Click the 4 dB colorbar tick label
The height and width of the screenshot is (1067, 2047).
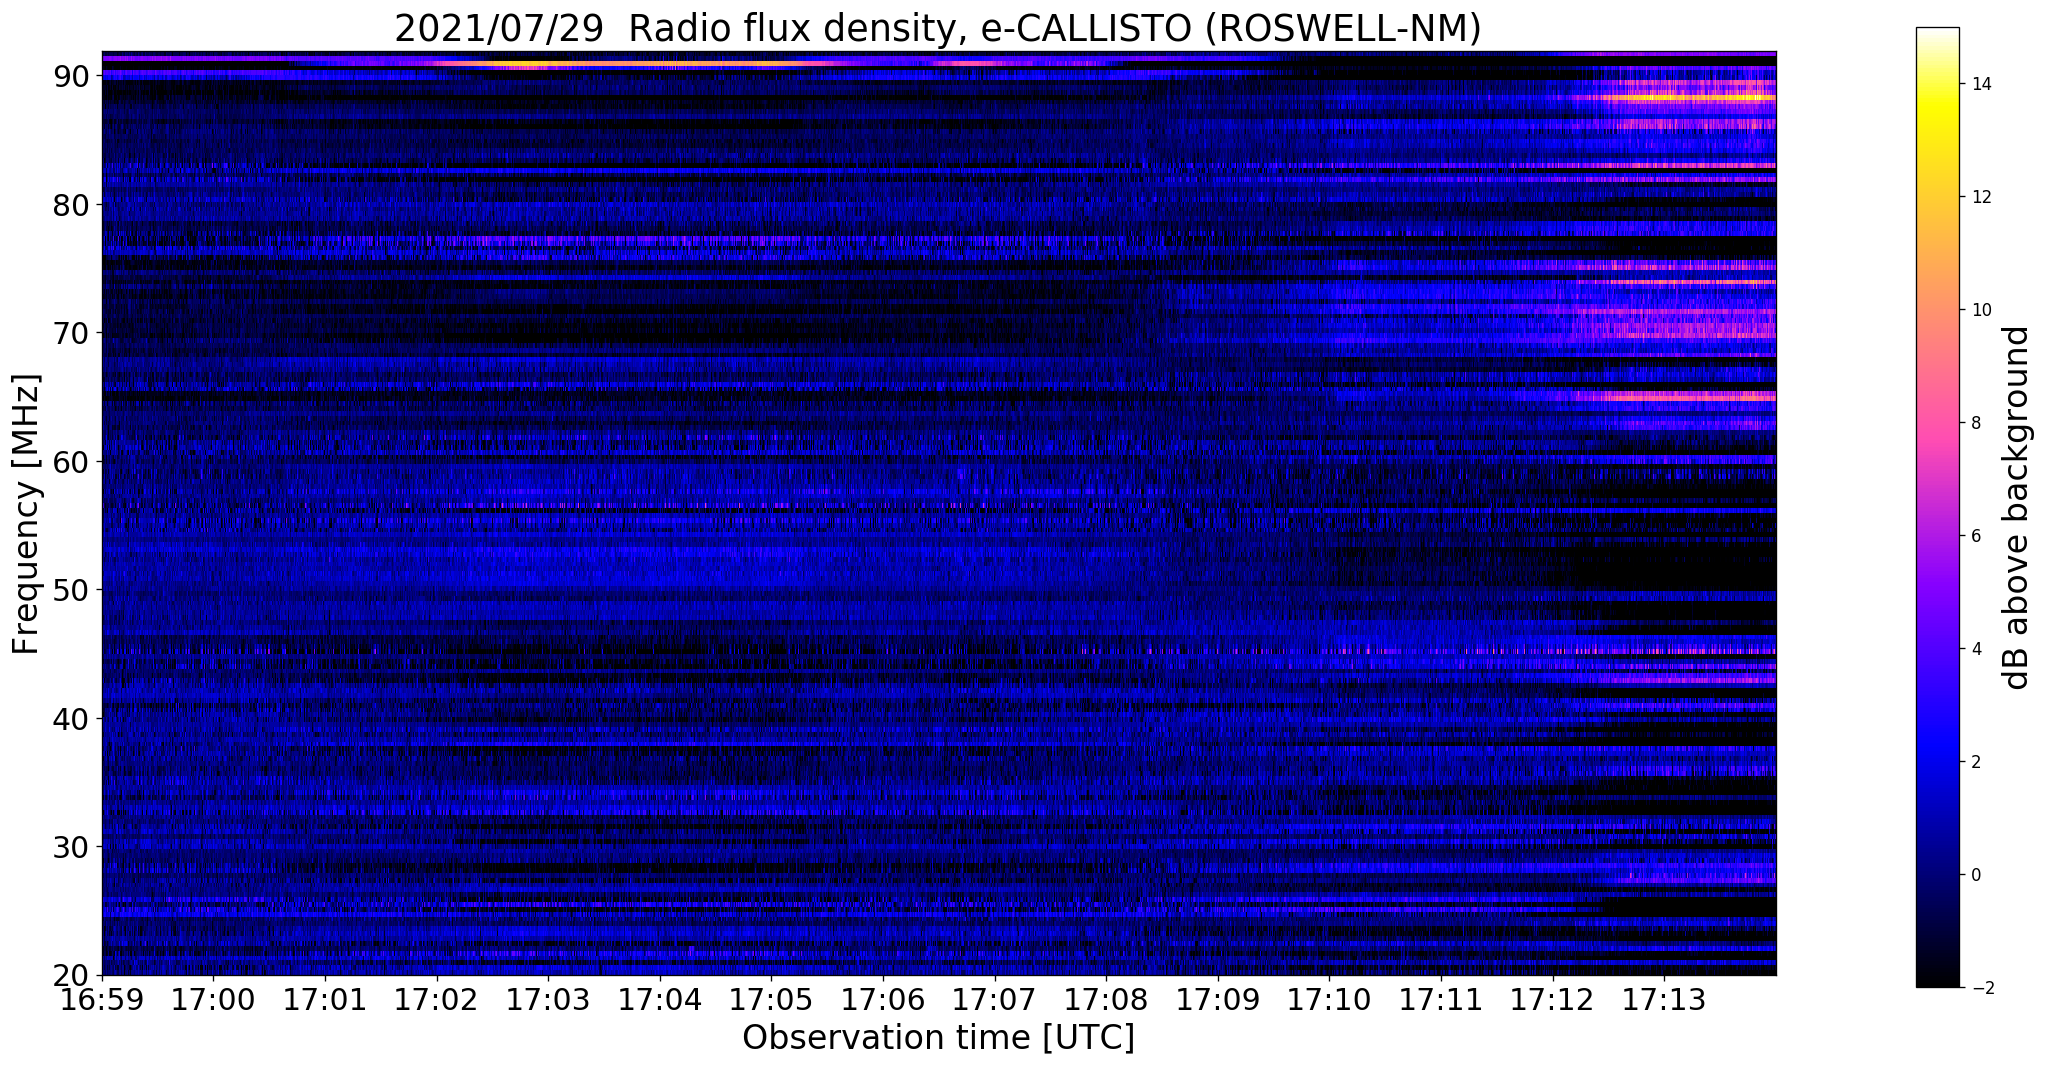[x=1975, y=649]
